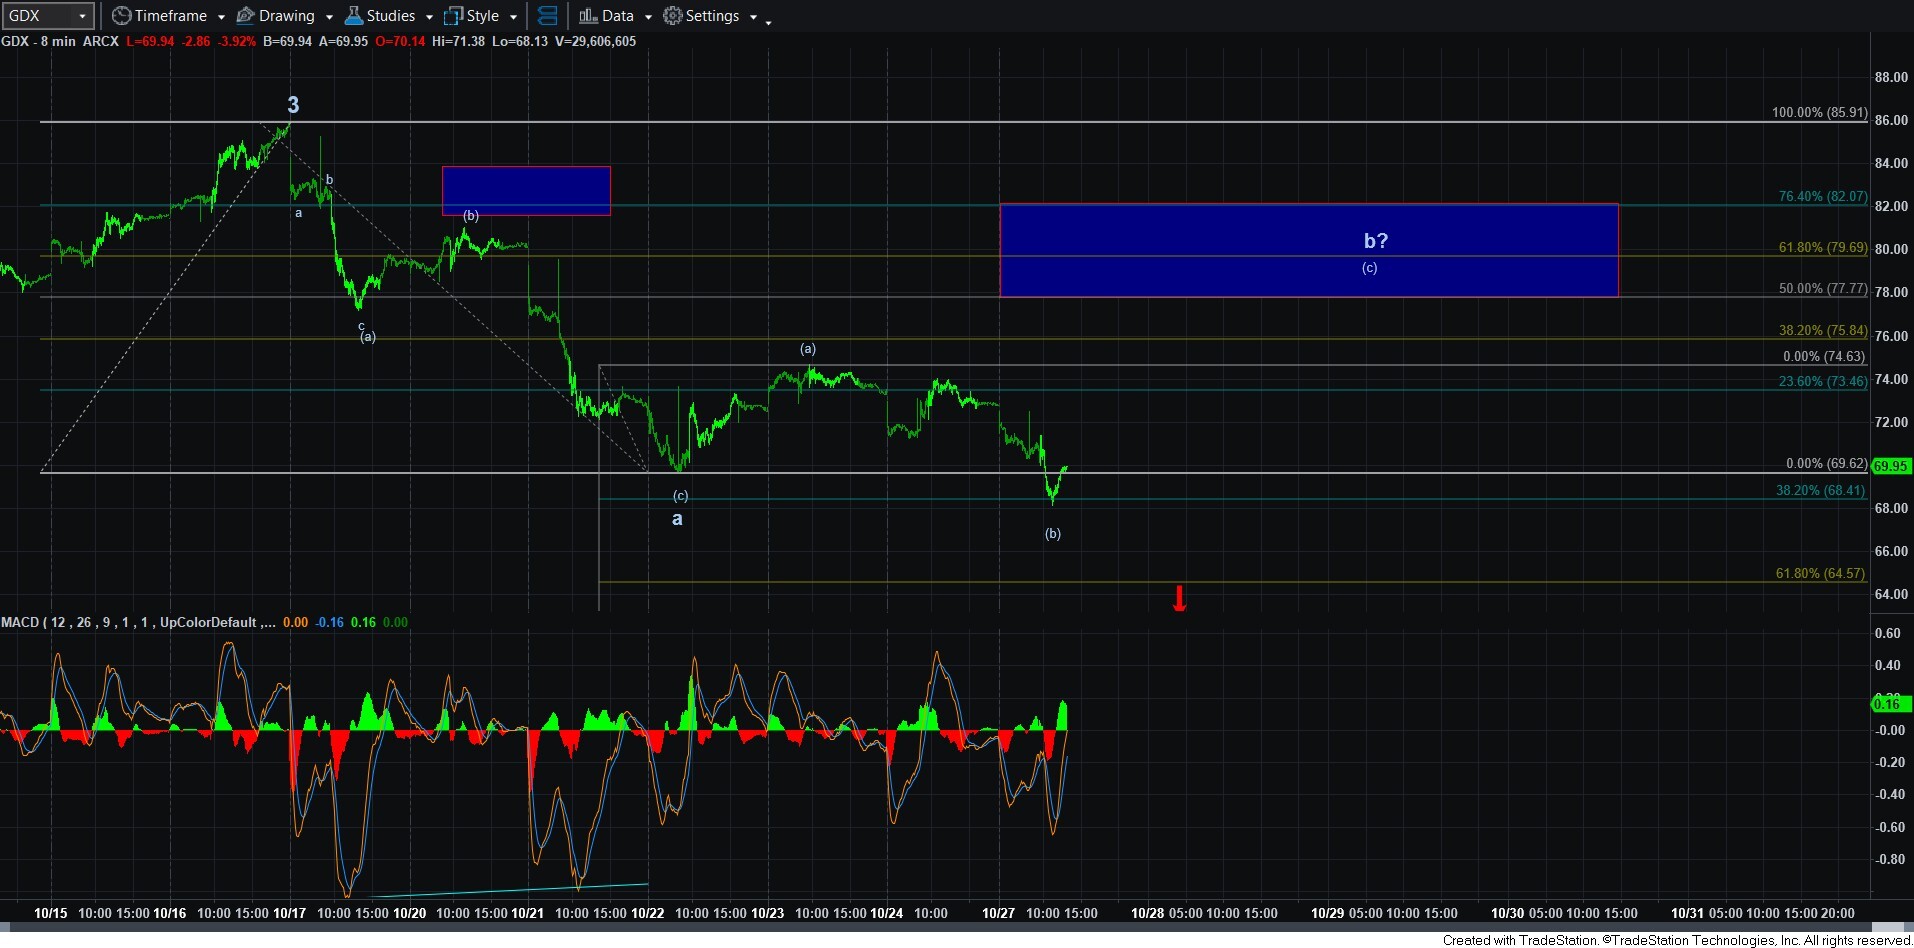Click the blue stacked panels icon
1914x948 pixels.
547,16
